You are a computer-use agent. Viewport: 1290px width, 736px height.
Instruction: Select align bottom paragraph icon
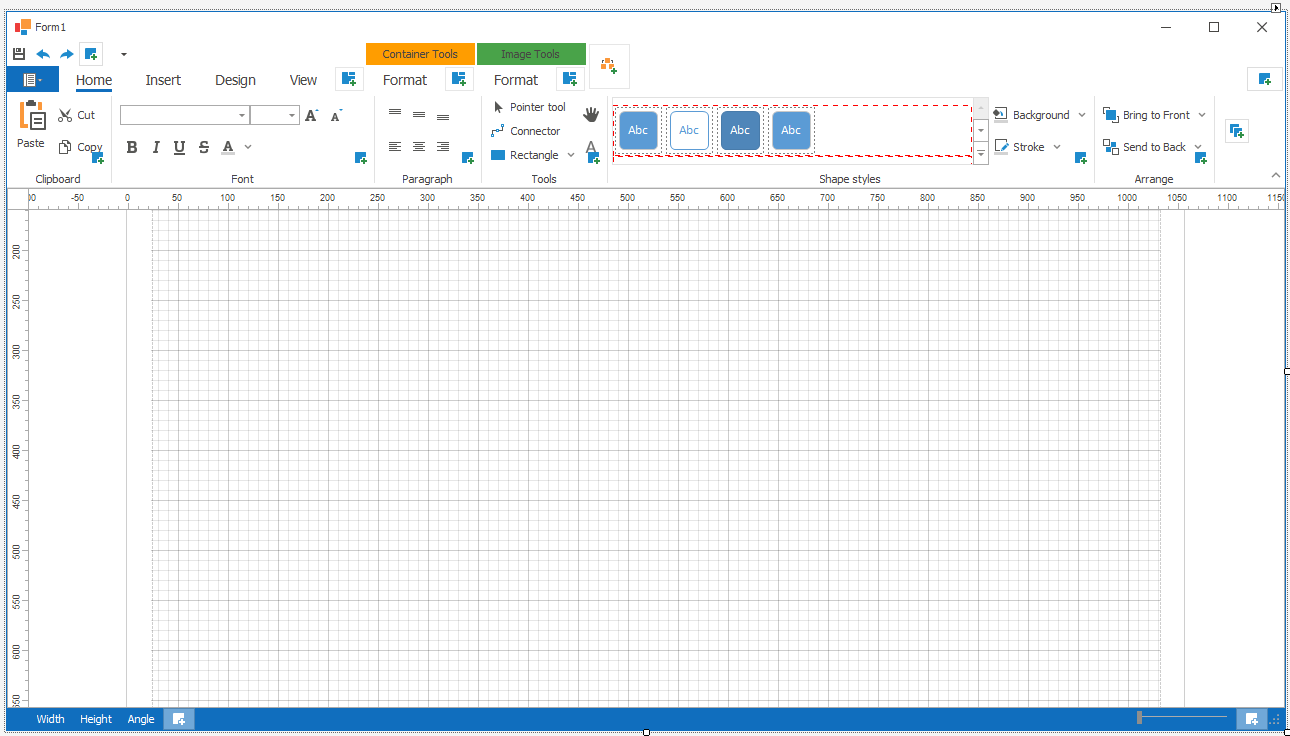point(443,115)
